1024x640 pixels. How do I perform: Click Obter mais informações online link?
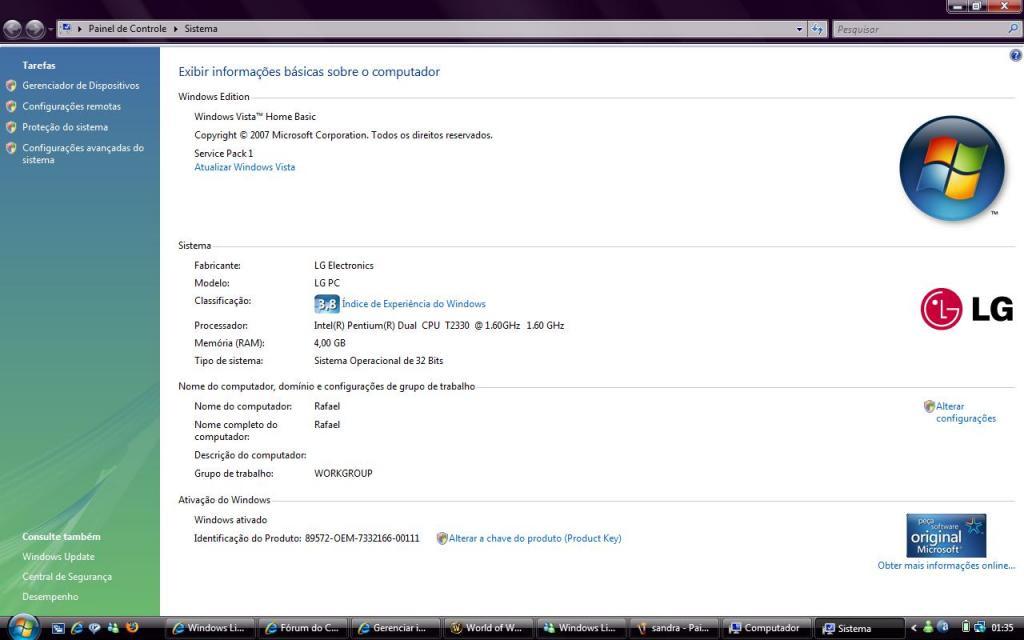[x=946, y=566]
